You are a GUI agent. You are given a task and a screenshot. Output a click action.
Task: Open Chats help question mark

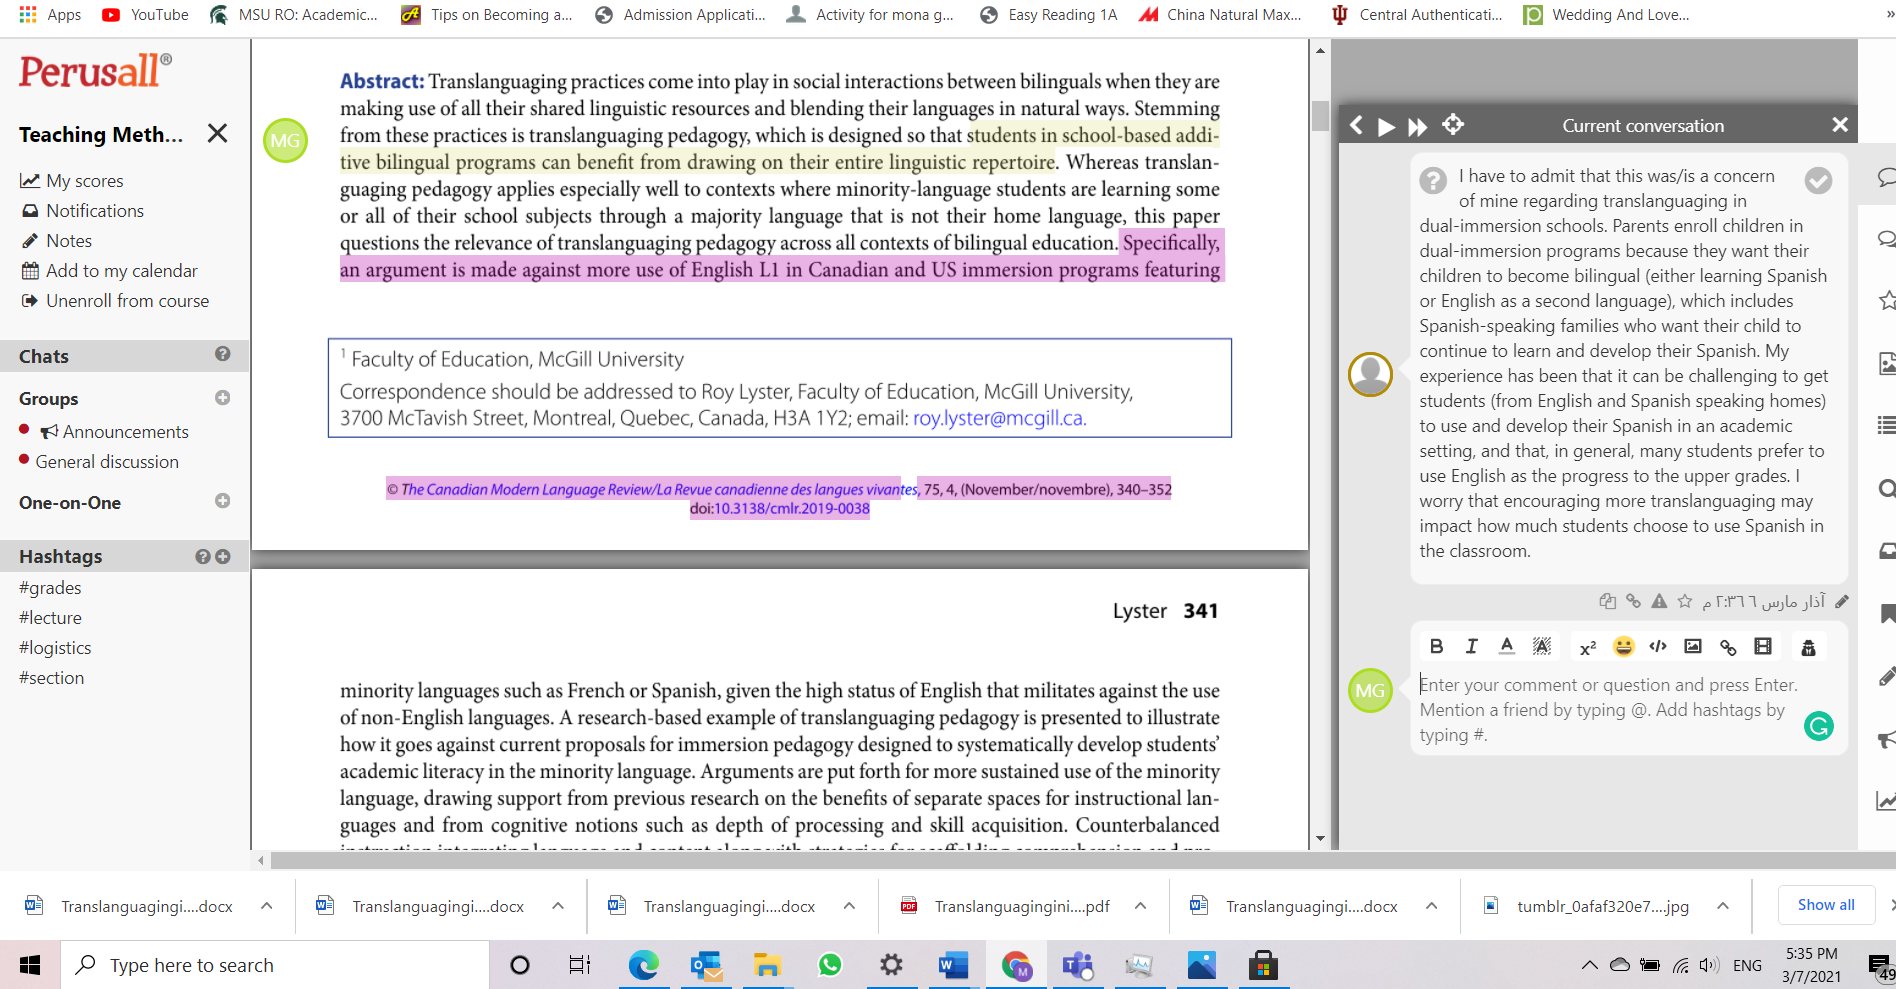coord(222,354)
